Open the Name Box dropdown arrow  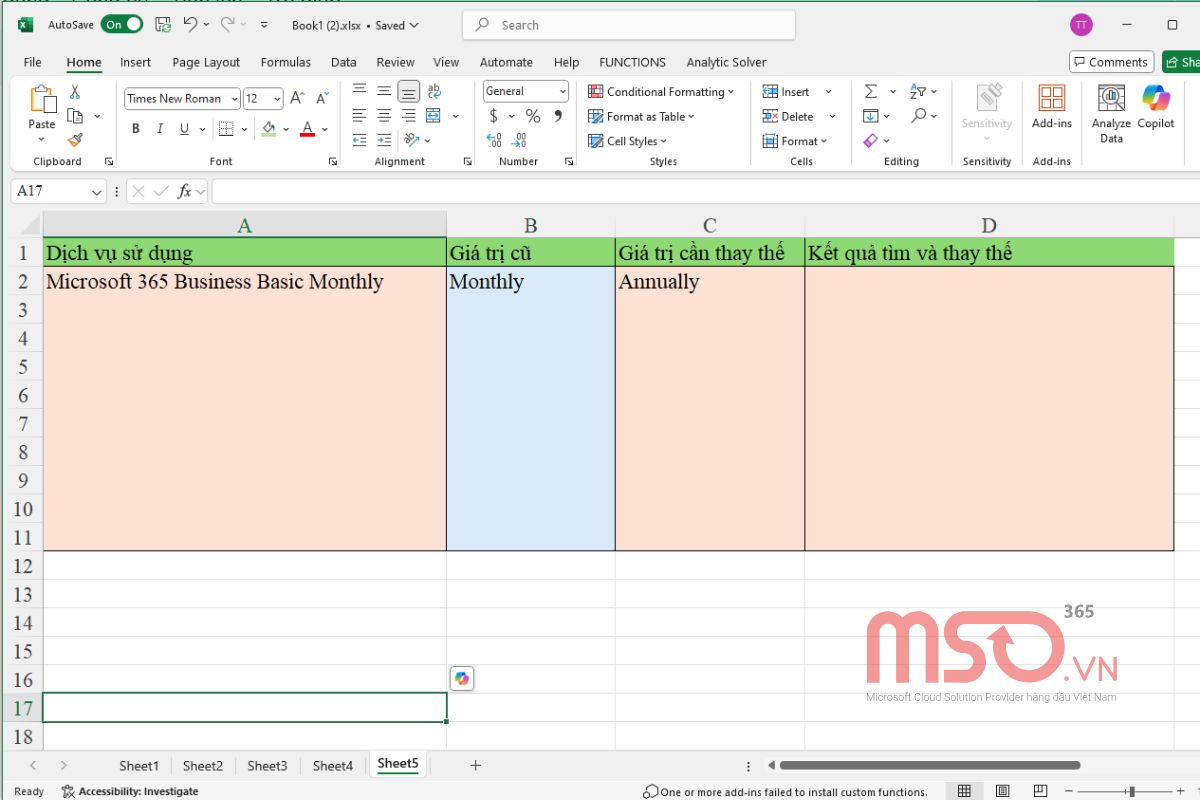pyautogui.click(x=97, y=191)
